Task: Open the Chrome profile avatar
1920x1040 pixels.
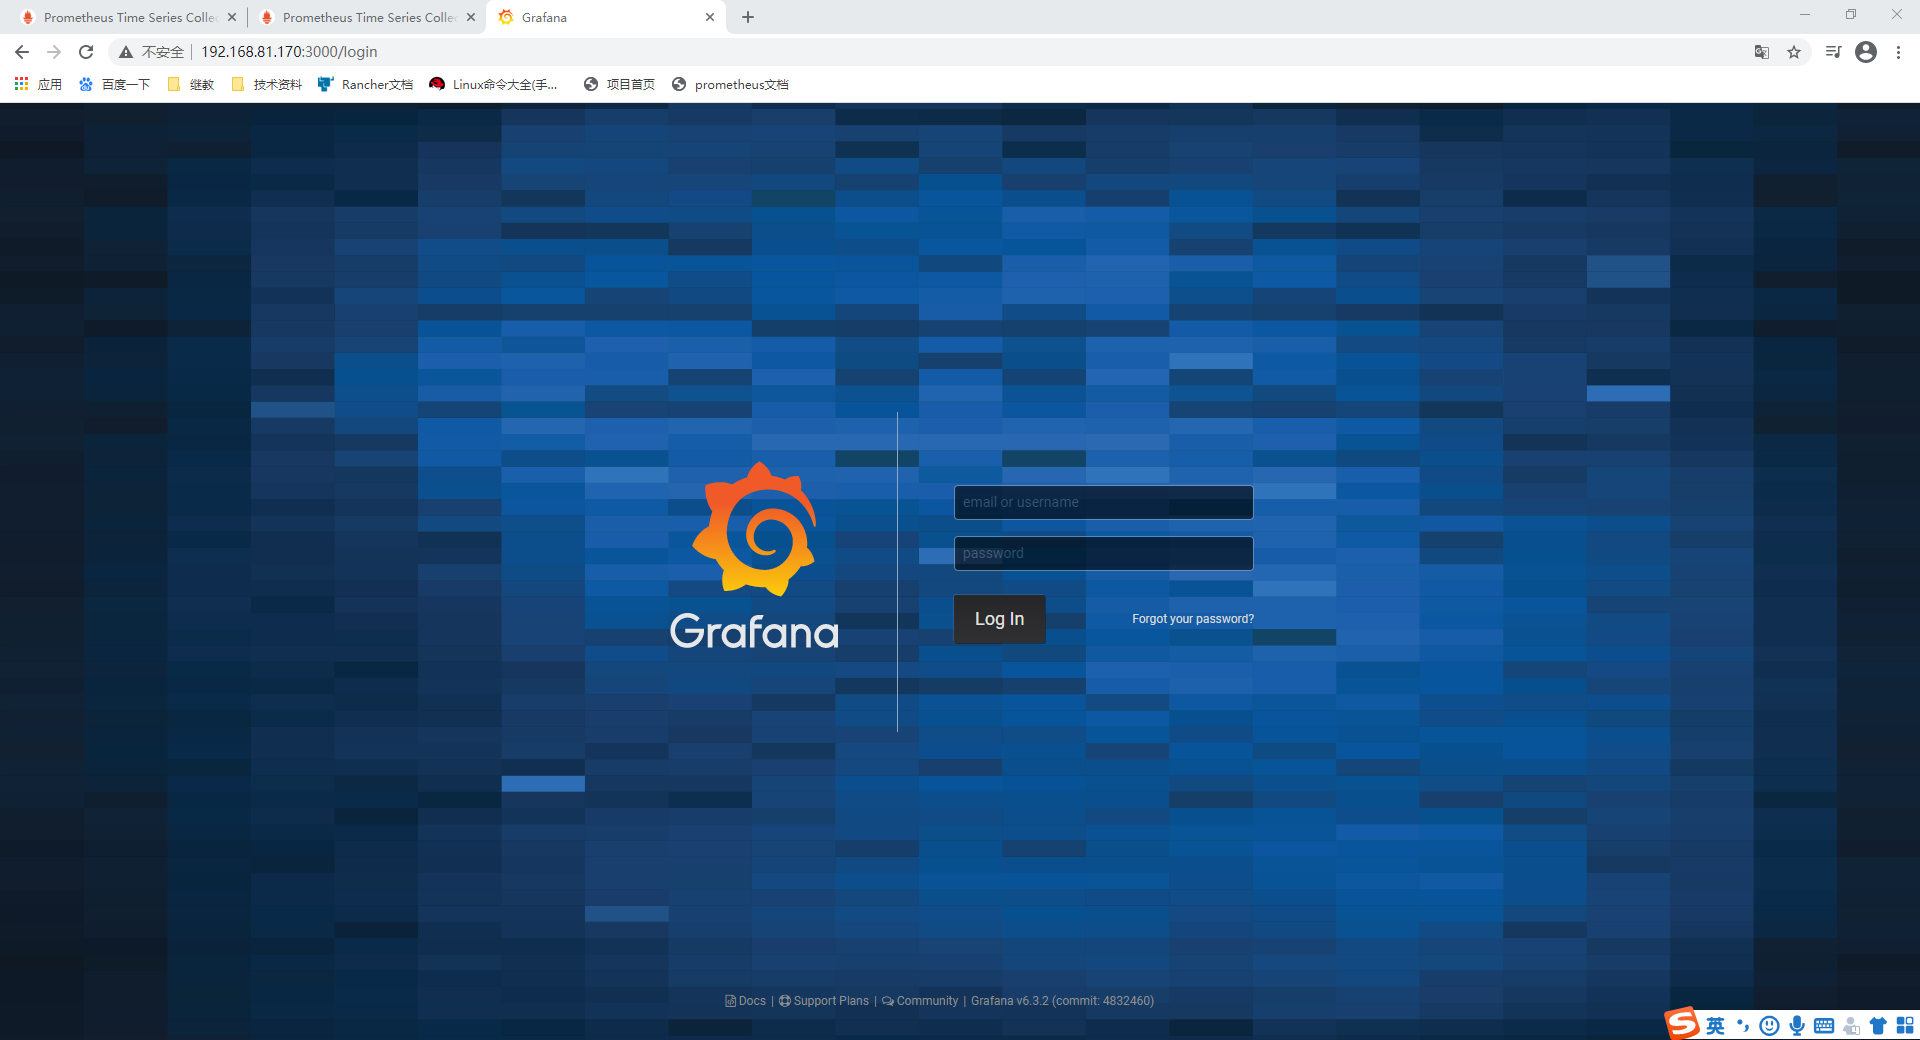Action: tap(1866, 52)
